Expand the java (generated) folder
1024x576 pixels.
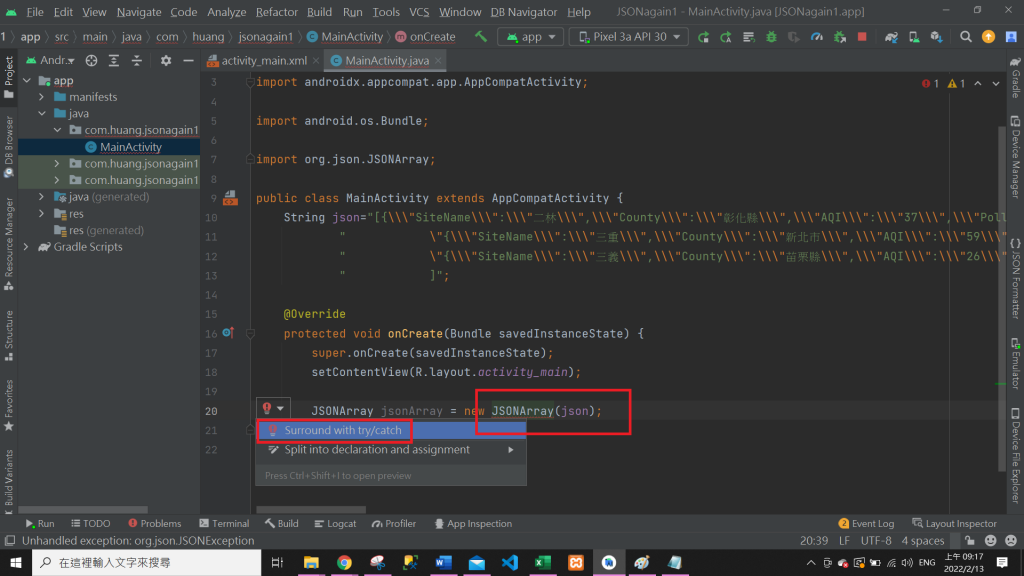point(42,197)
